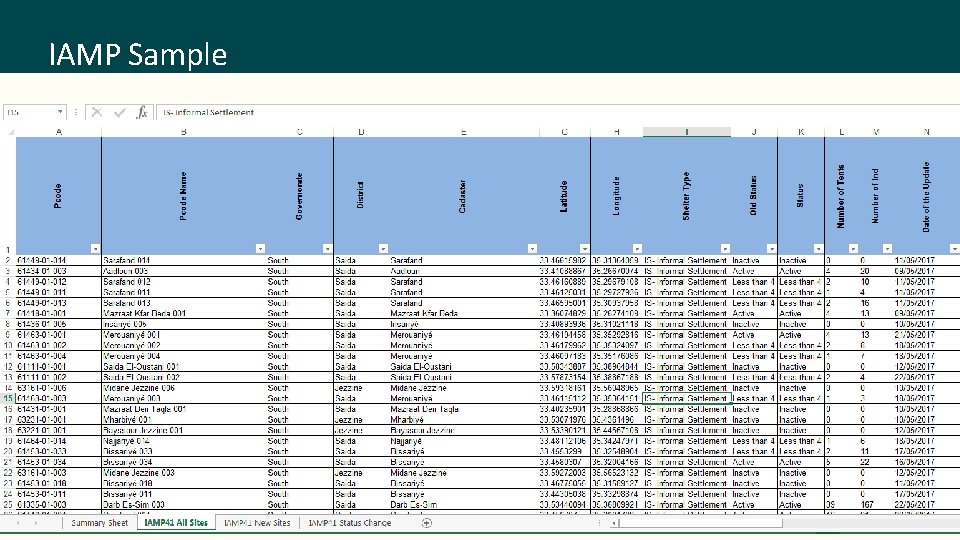Image resolution: width=960 pixels, height=540 pixels.
Task: Open the Status column filter dropdown
Action: 818,249
